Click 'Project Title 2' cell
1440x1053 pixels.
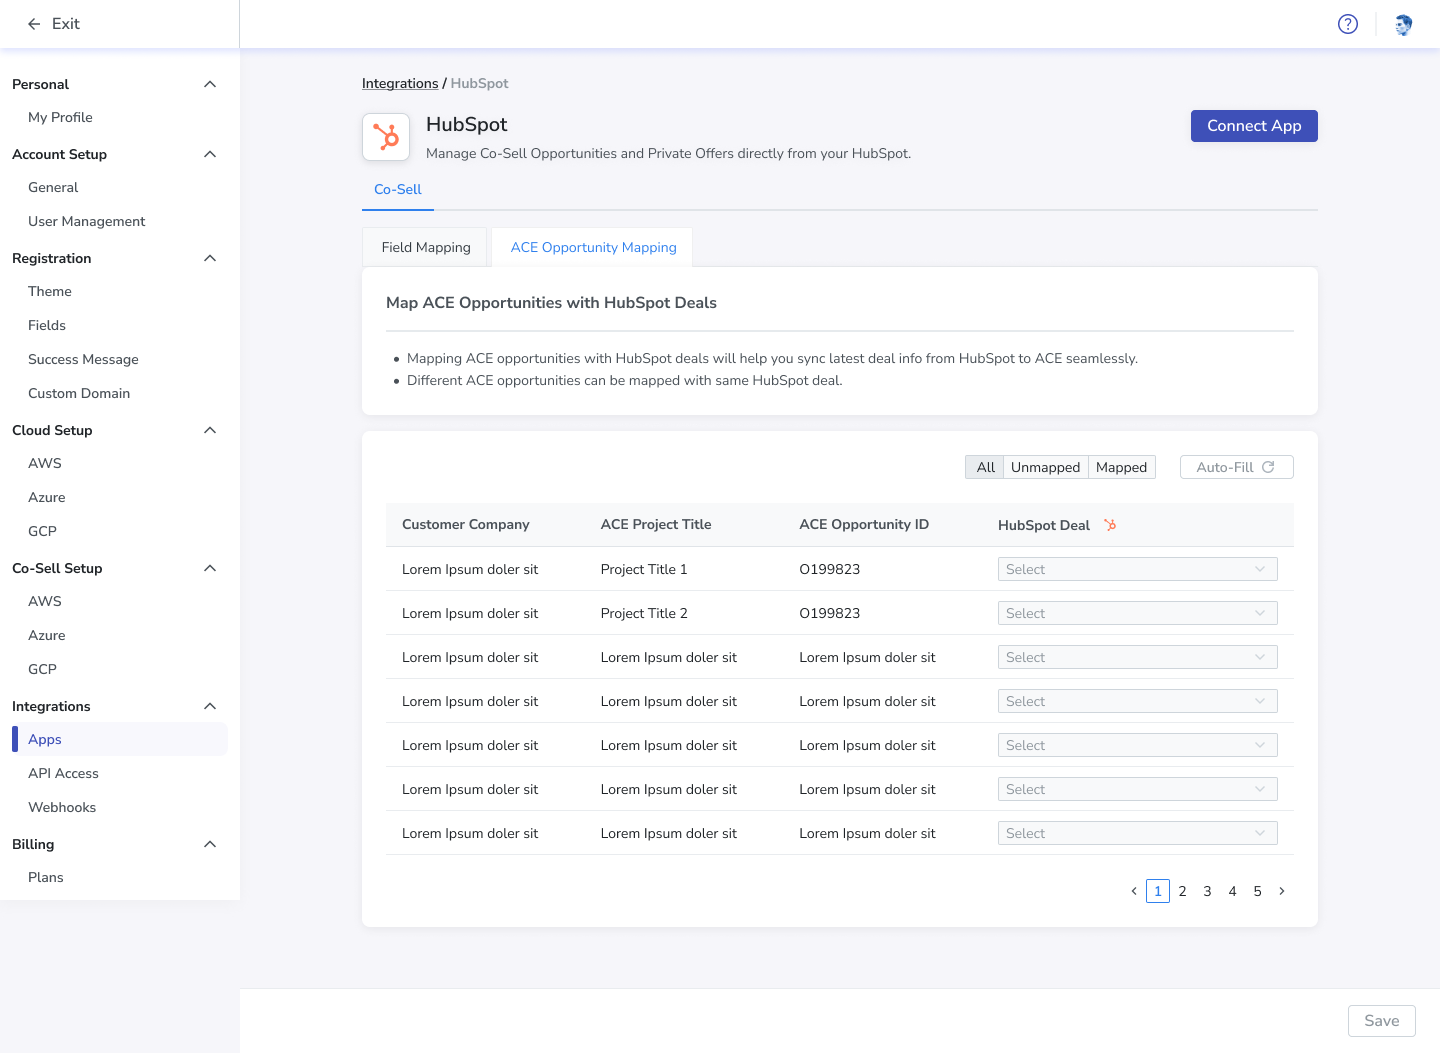[x=644, y=613]
